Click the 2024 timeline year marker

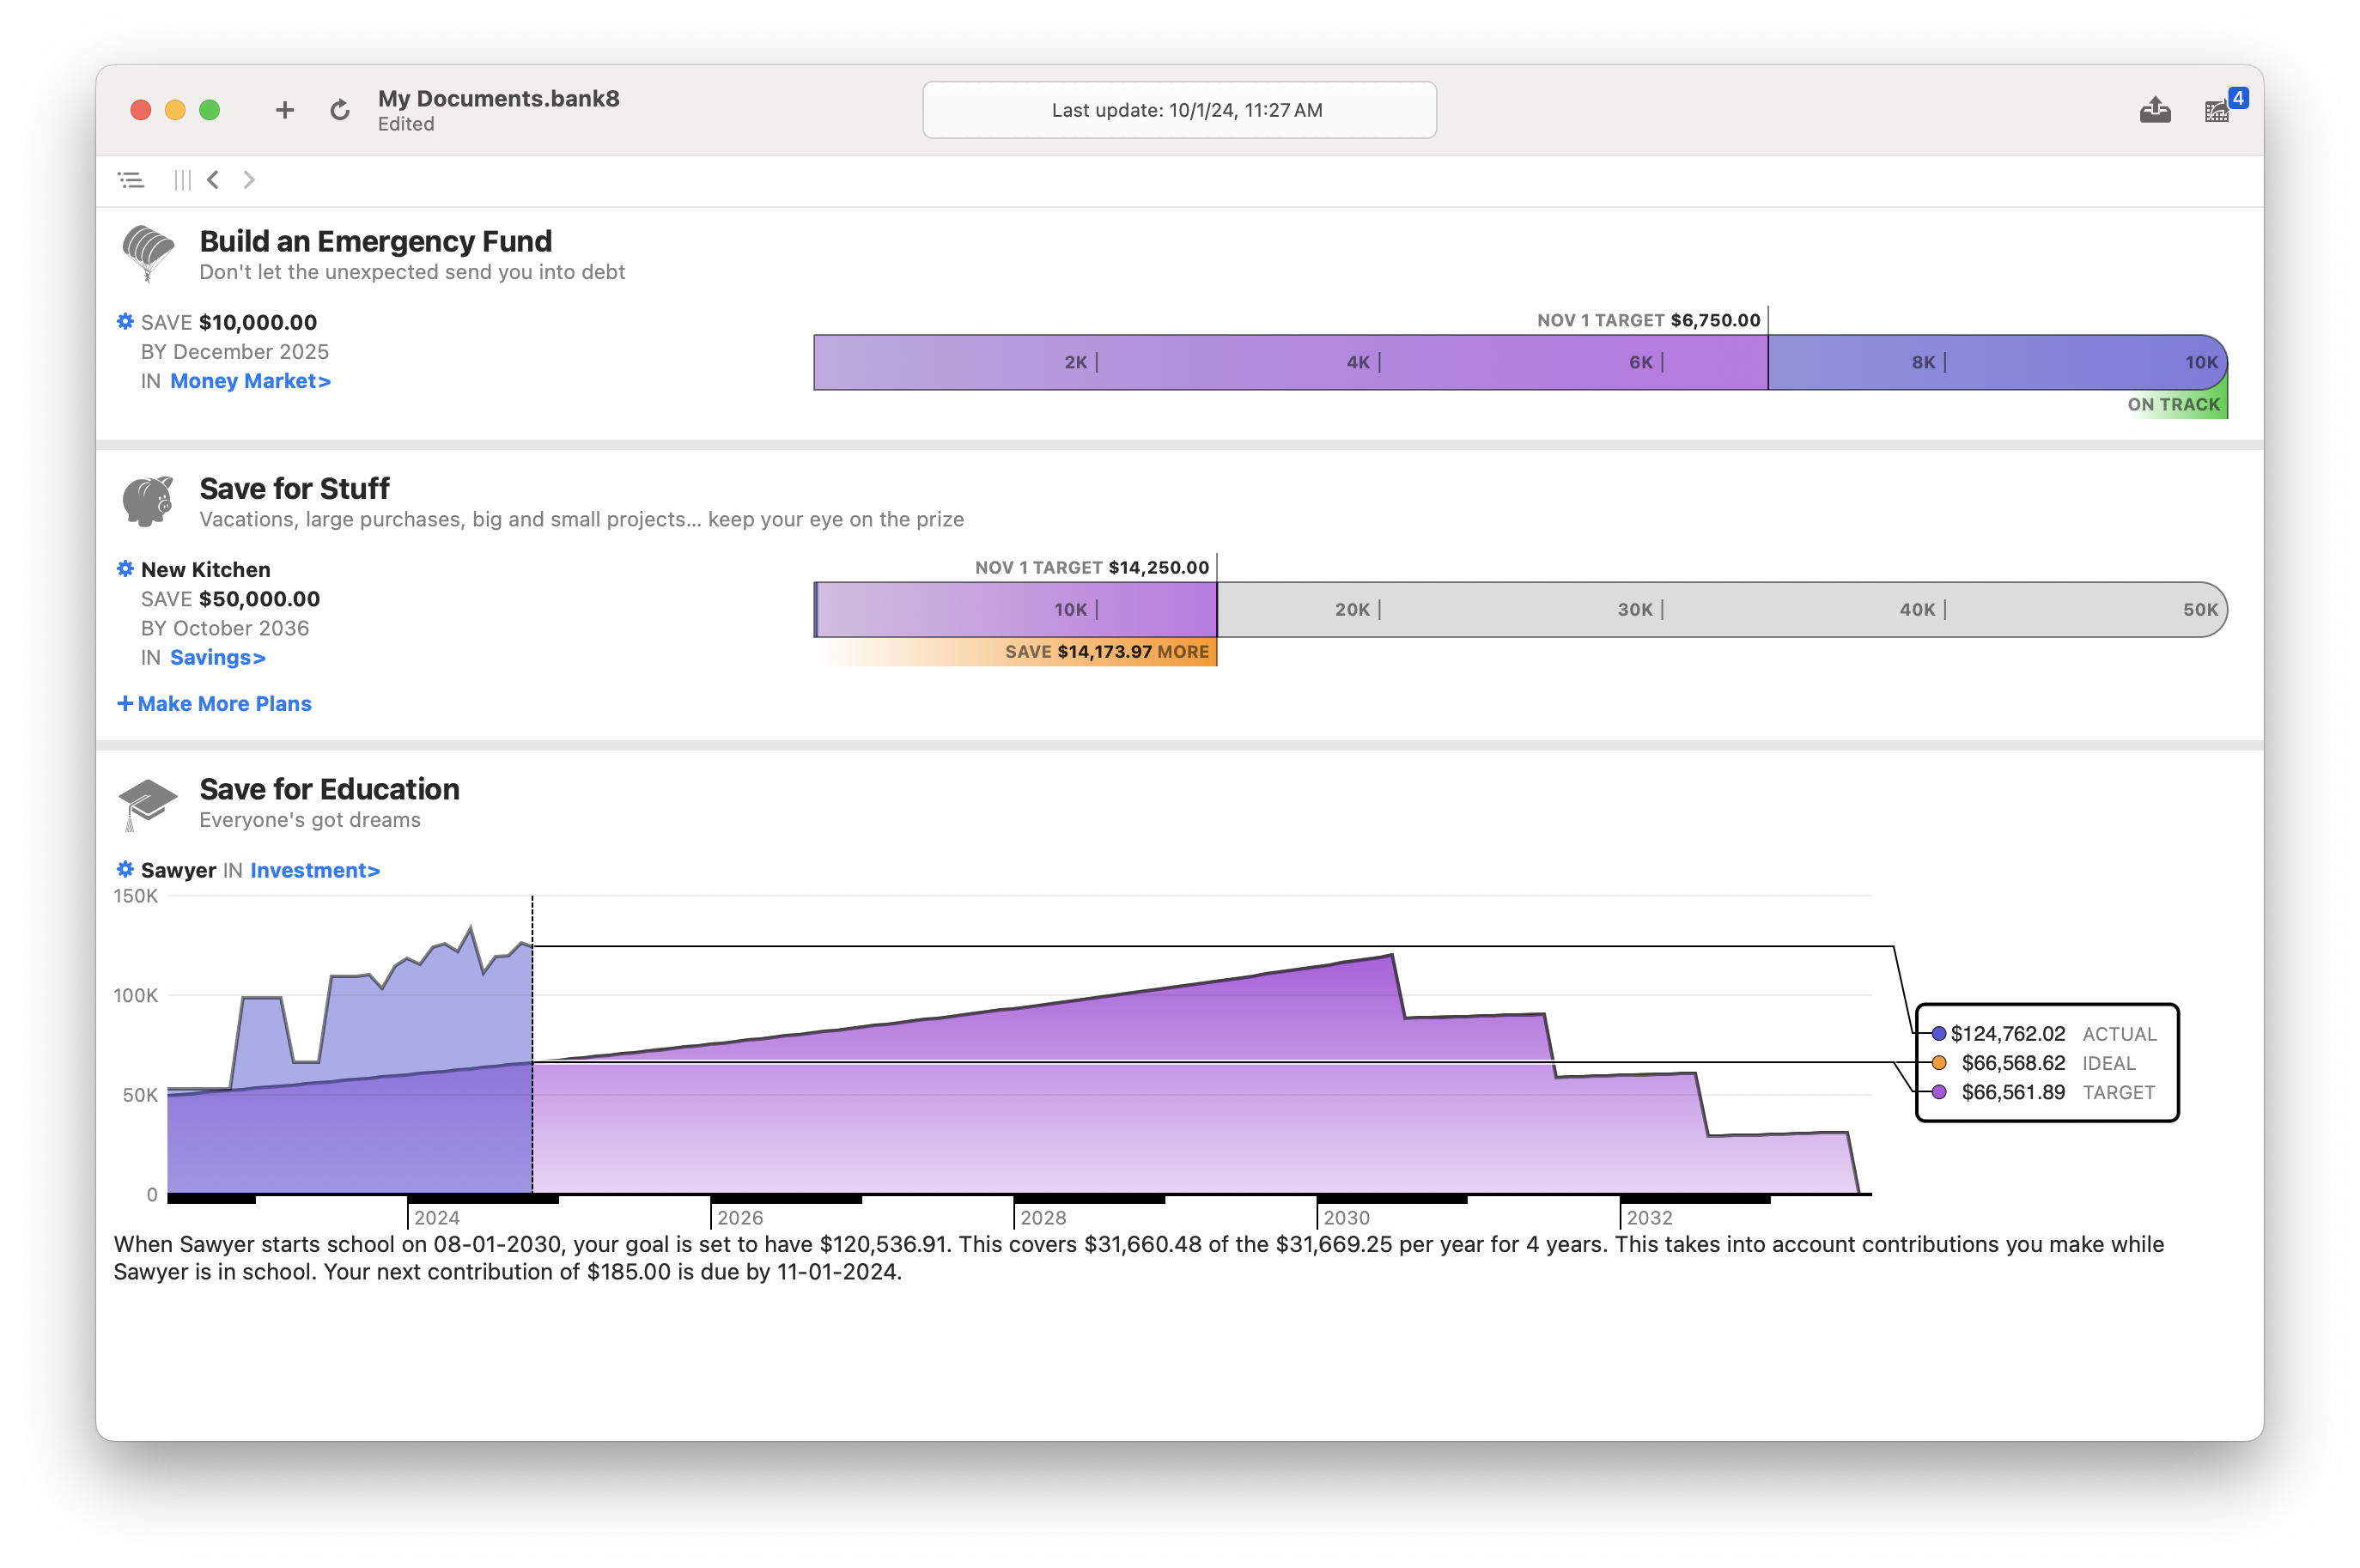437,1217
